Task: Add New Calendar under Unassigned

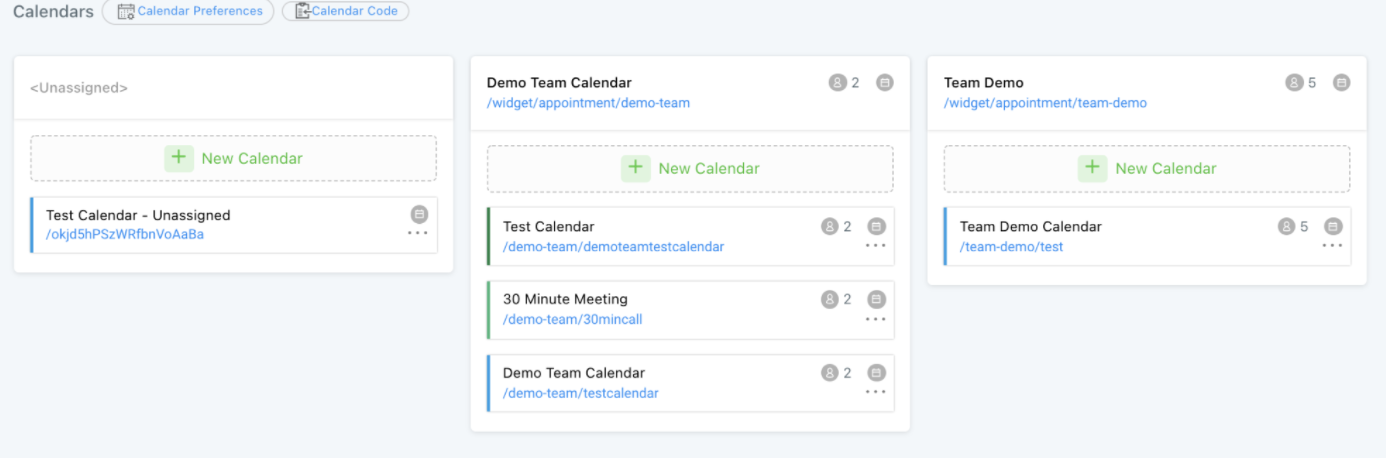Action: 234,158
